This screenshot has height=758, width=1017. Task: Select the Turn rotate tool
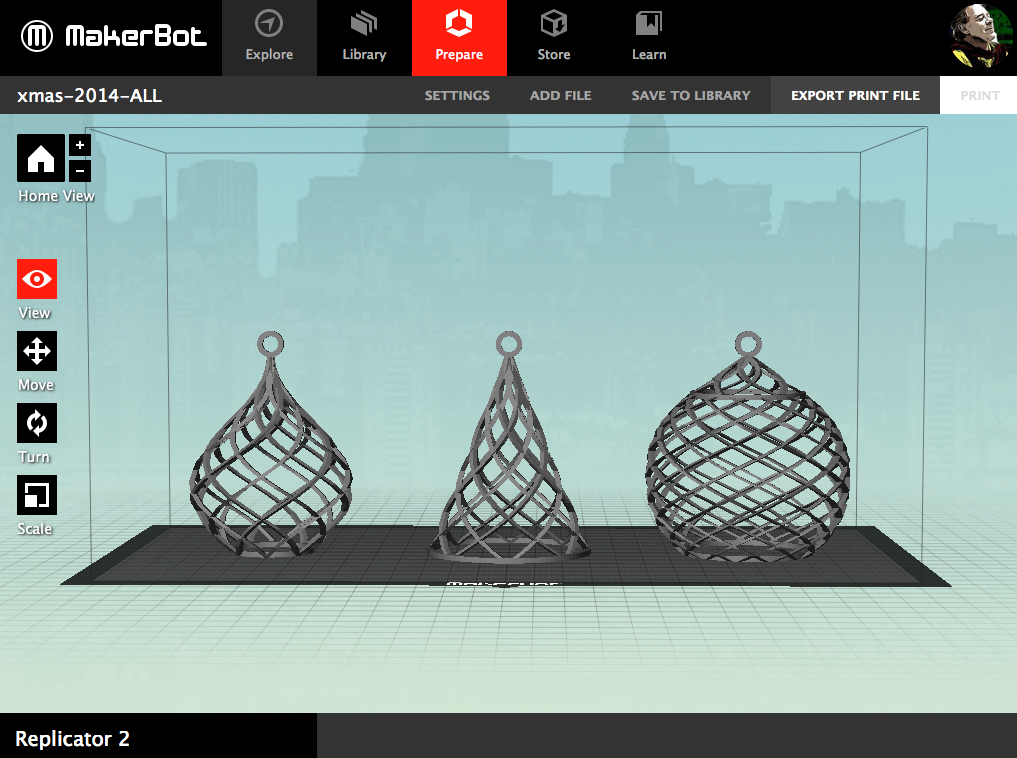point(37,423)
